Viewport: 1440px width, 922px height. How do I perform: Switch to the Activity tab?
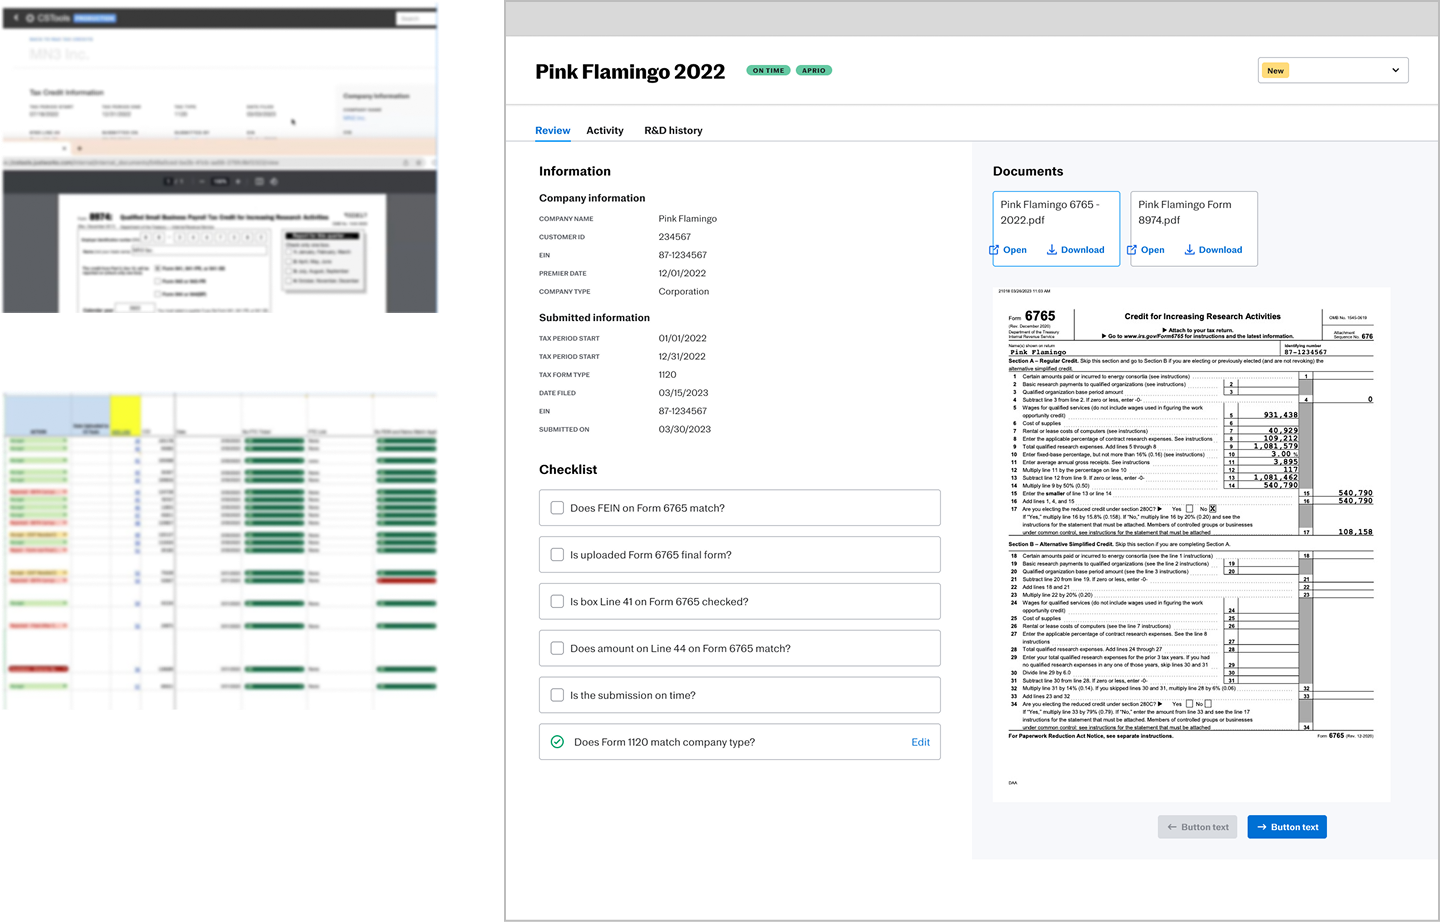point(605,131)
